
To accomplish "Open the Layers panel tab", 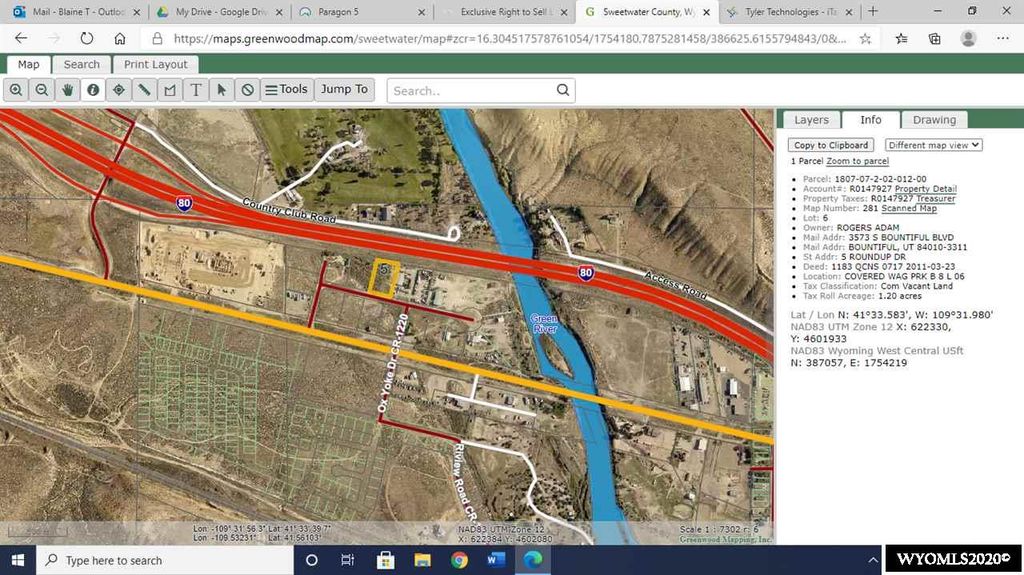I will 811,120.
